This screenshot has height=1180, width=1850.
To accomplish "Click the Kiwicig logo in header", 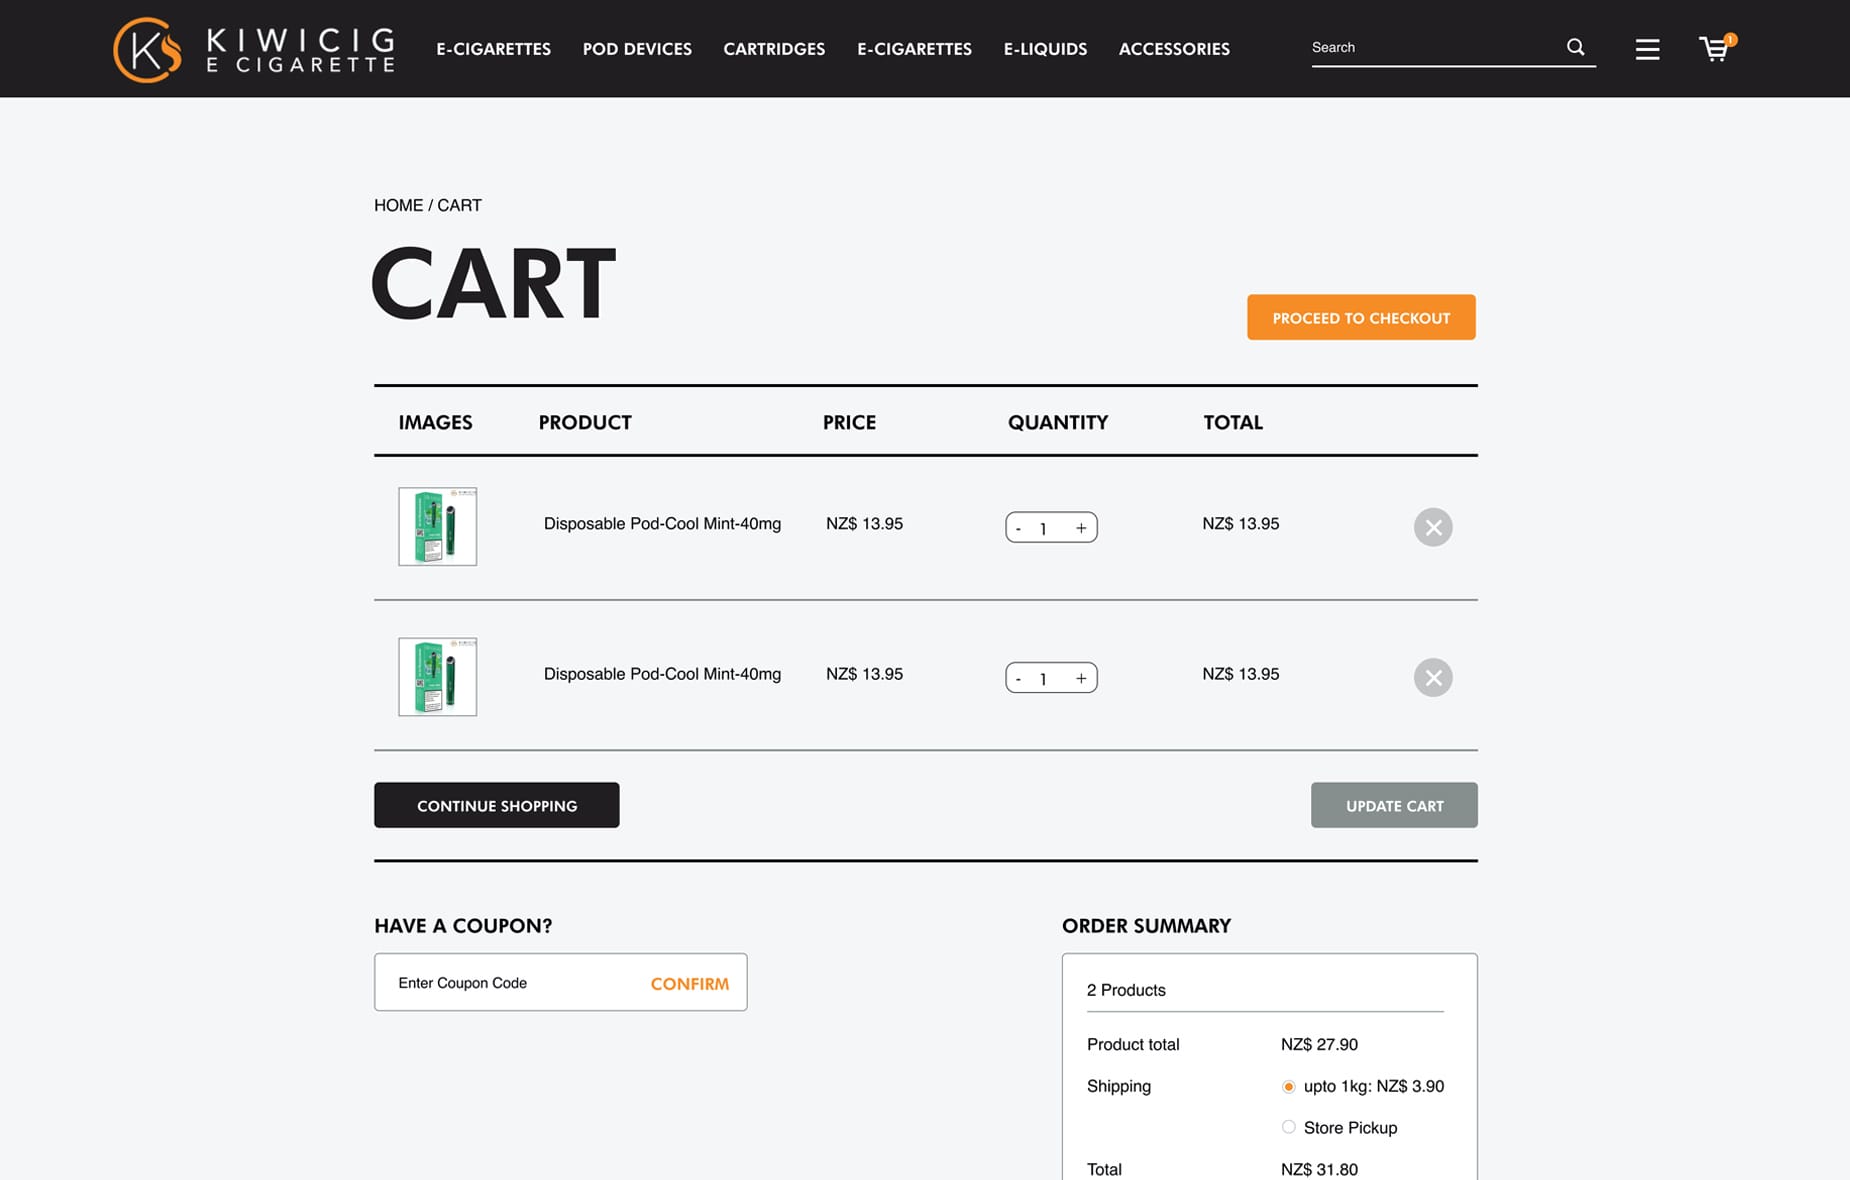I will (x=253, y=49).
